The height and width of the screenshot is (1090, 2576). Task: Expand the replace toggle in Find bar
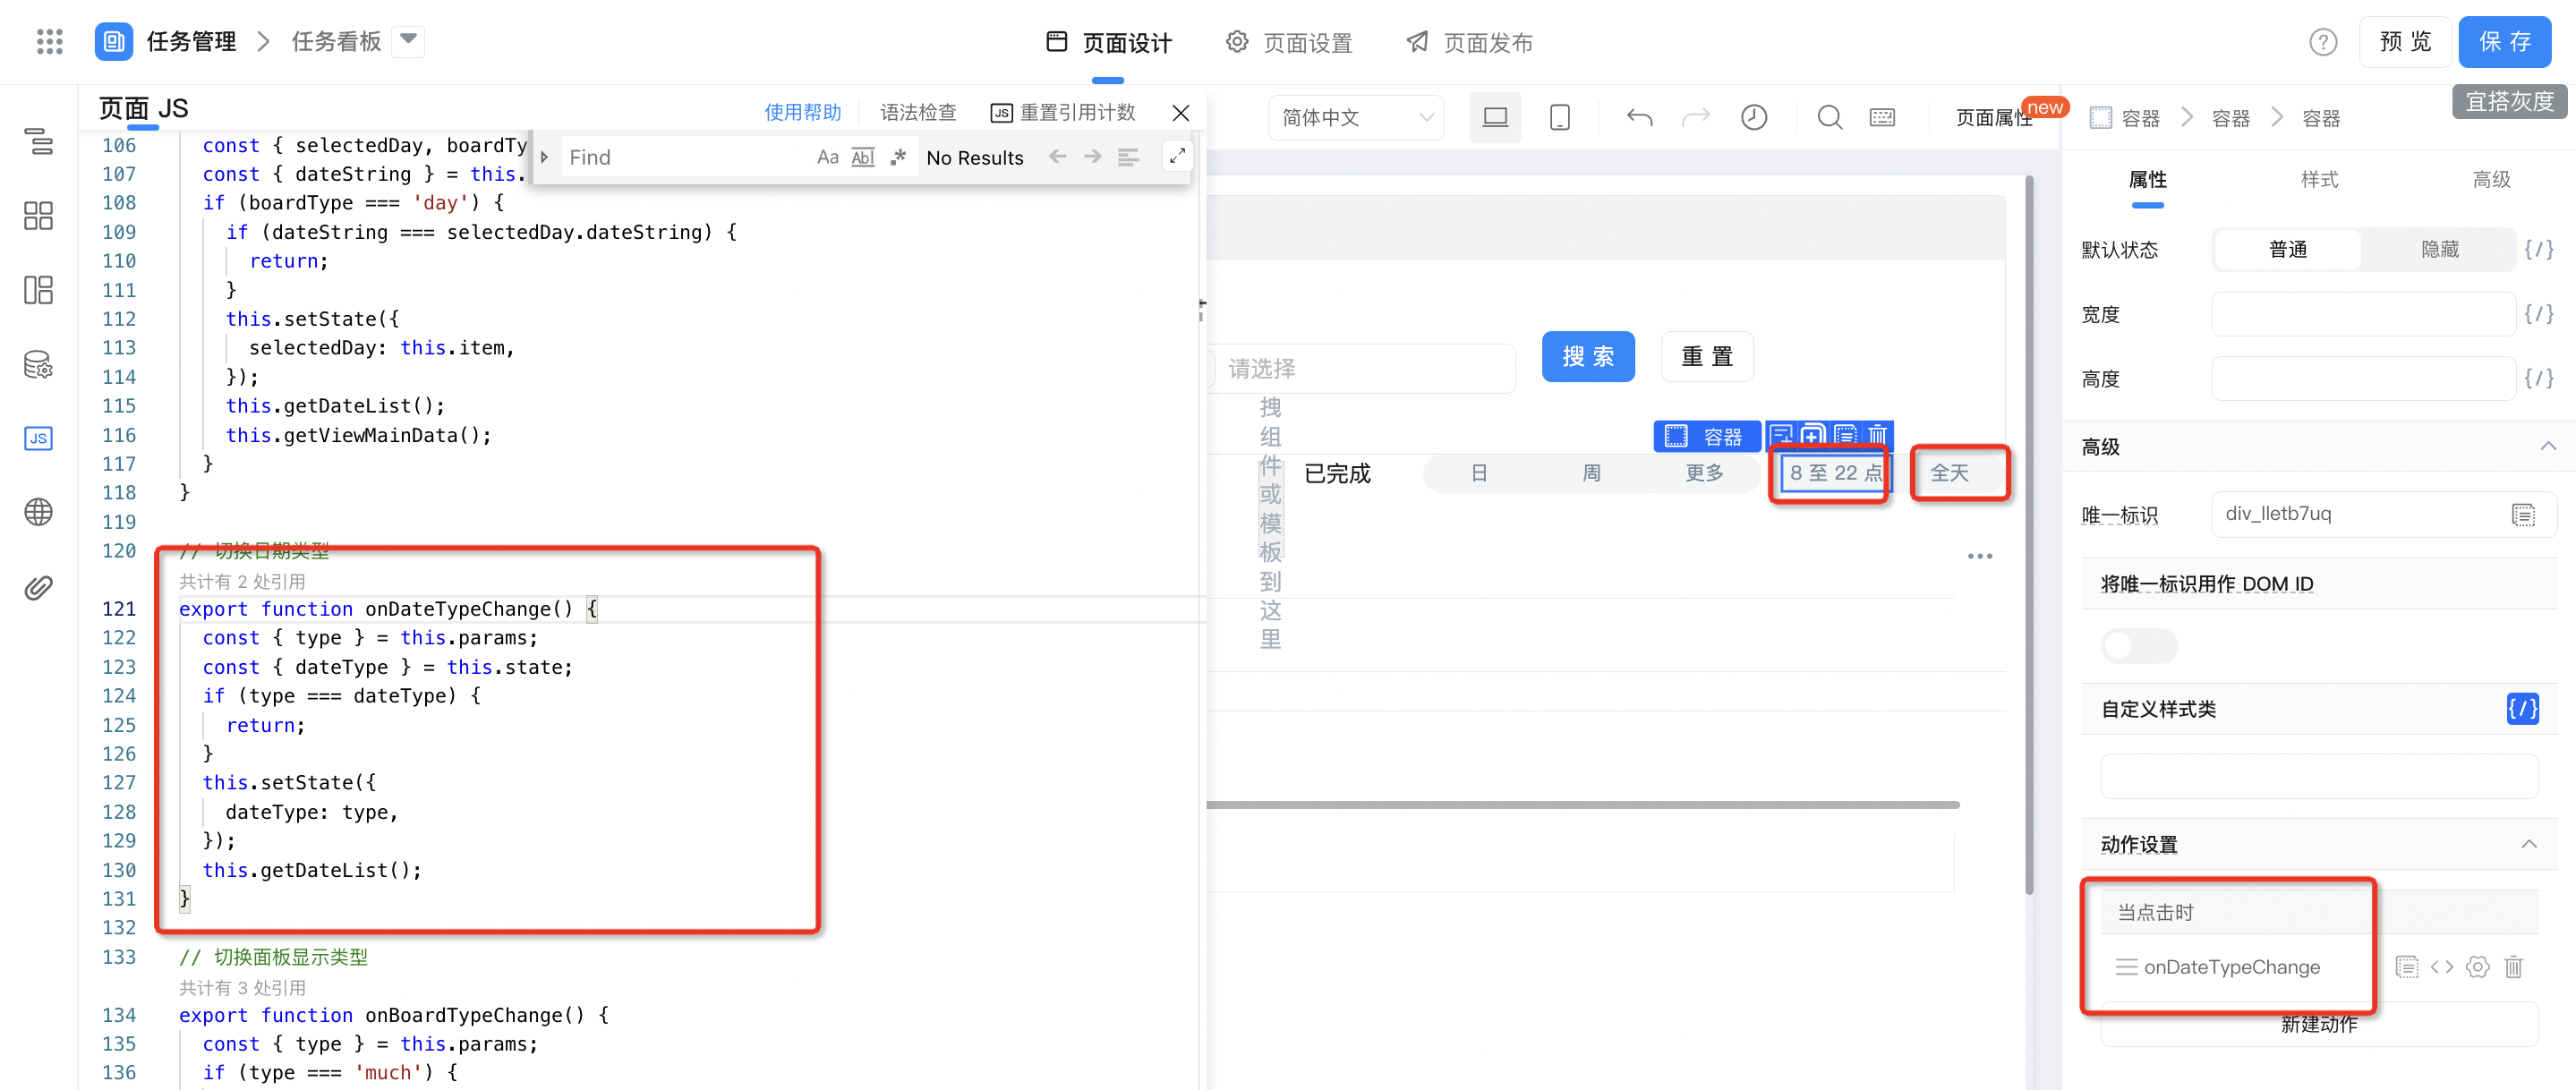544,157
